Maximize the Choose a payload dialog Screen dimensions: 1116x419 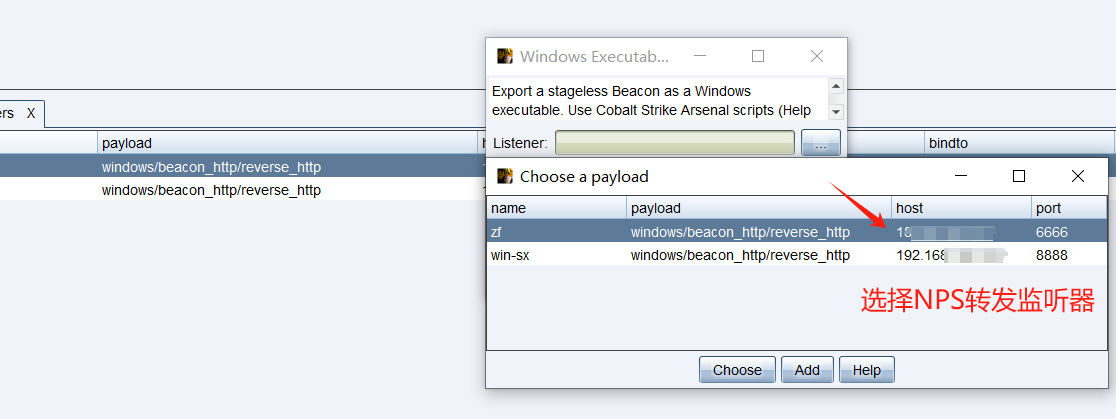pyautogui.click(x=1018, y=176)
